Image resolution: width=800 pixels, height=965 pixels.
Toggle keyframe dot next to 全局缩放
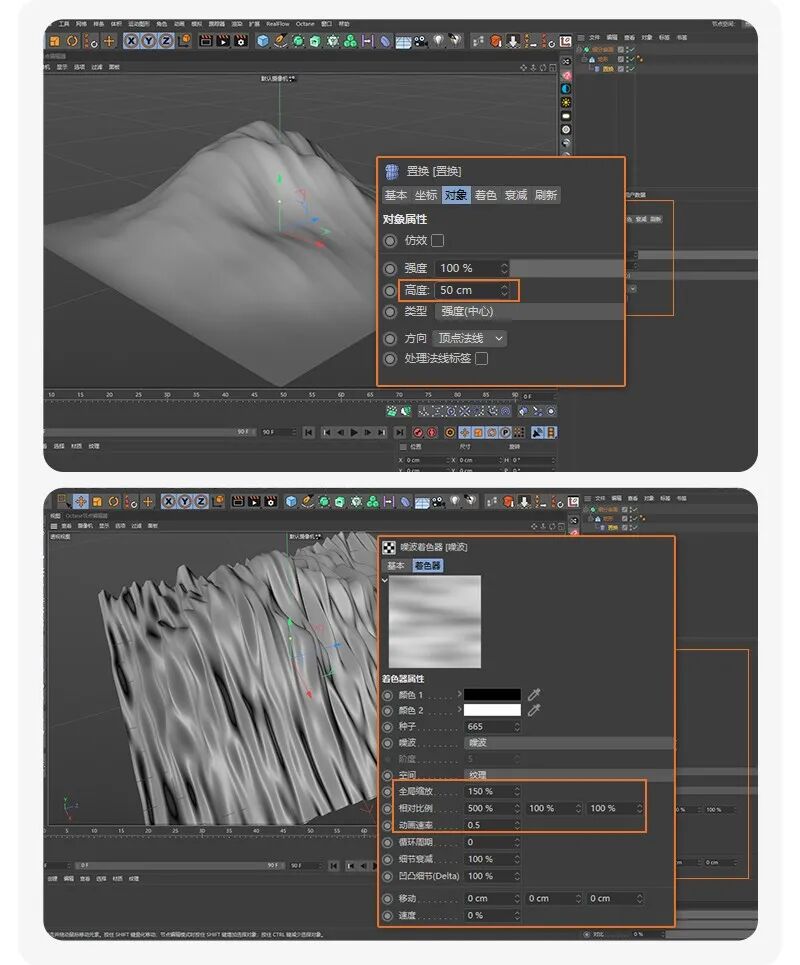(387, 791)
